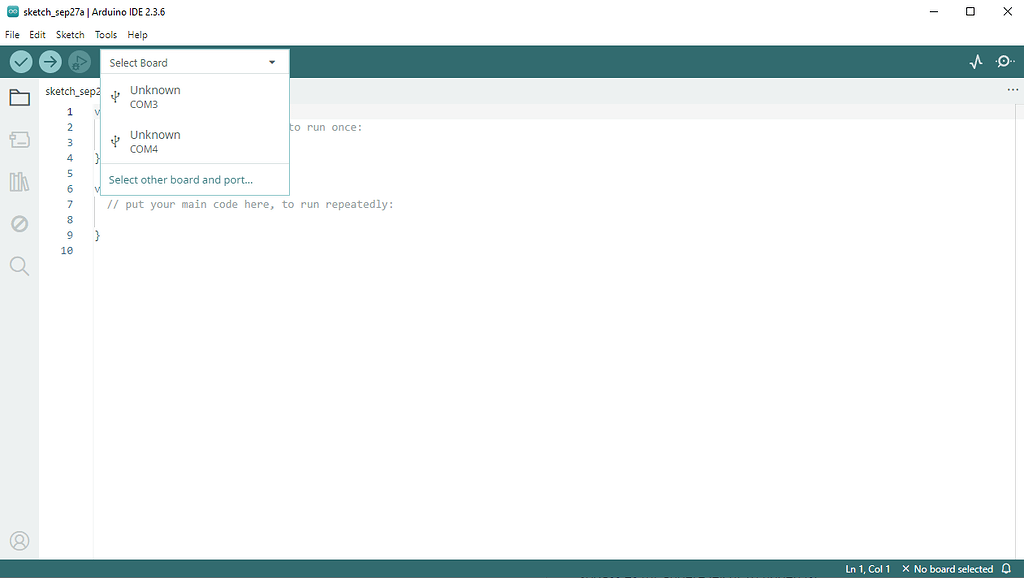
Task: Open the Search magnifier in sidebar
Action: coord(20,266)
